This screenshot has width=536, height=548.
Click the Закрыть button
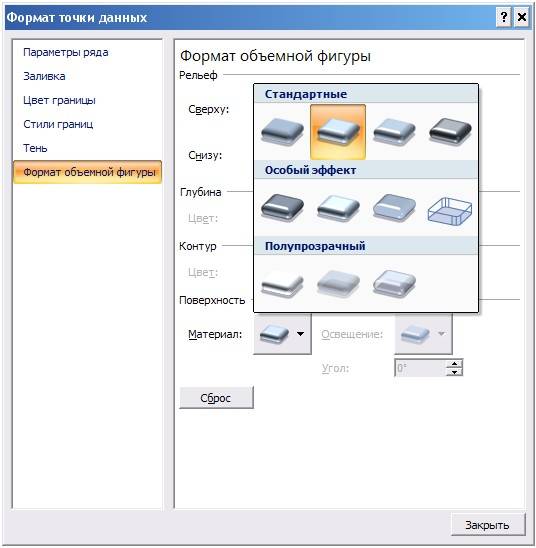pyautogui.click(x=488, y=525)
